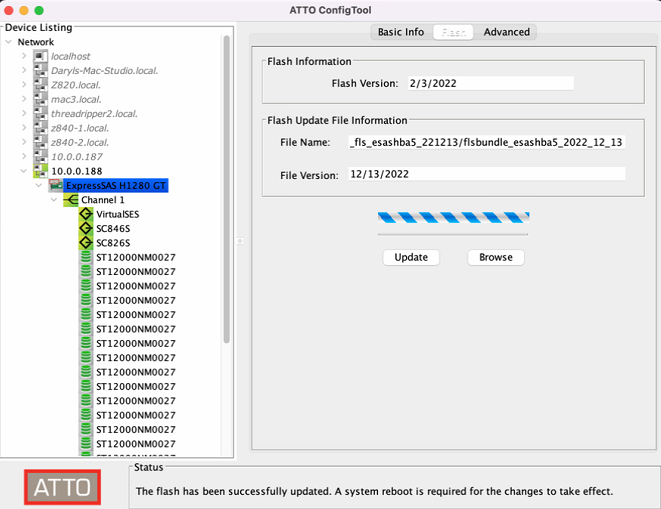This screenshot has height=509, width=661.
Task: Click the Daryls-Mac-Studio.local host icon
Action: [x=40, y=70]
